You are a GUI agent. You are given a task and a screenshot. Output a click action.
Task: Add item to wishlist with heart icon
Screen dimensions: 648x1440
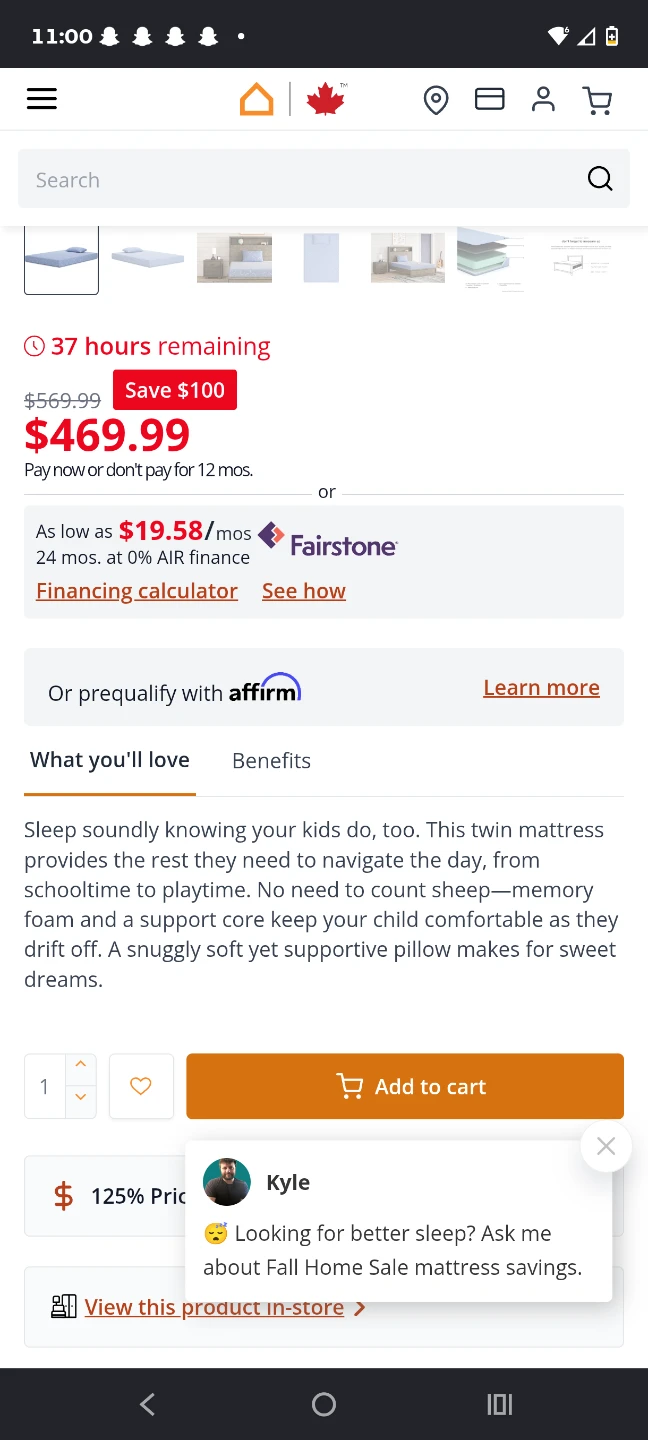[x=141, y=1086]
